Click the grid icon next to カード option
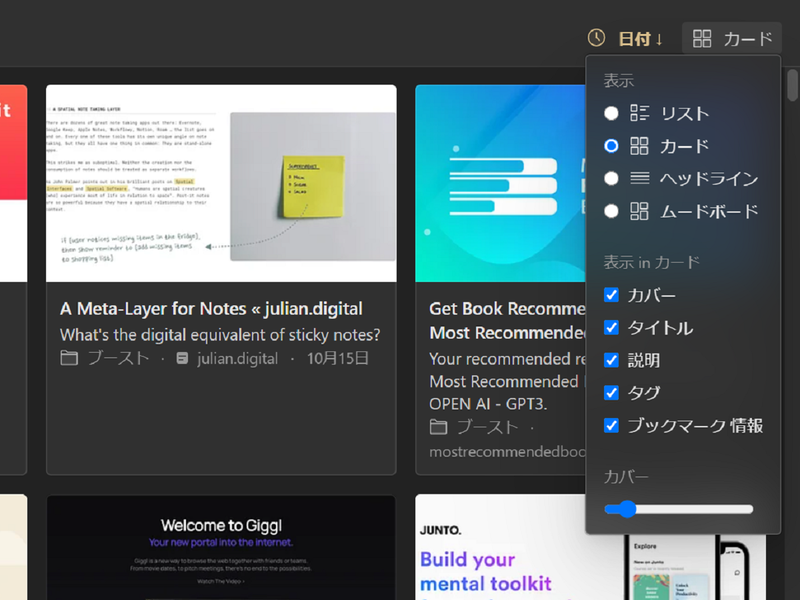The height and width of the screenshot is (600, 800). point(640,146)
